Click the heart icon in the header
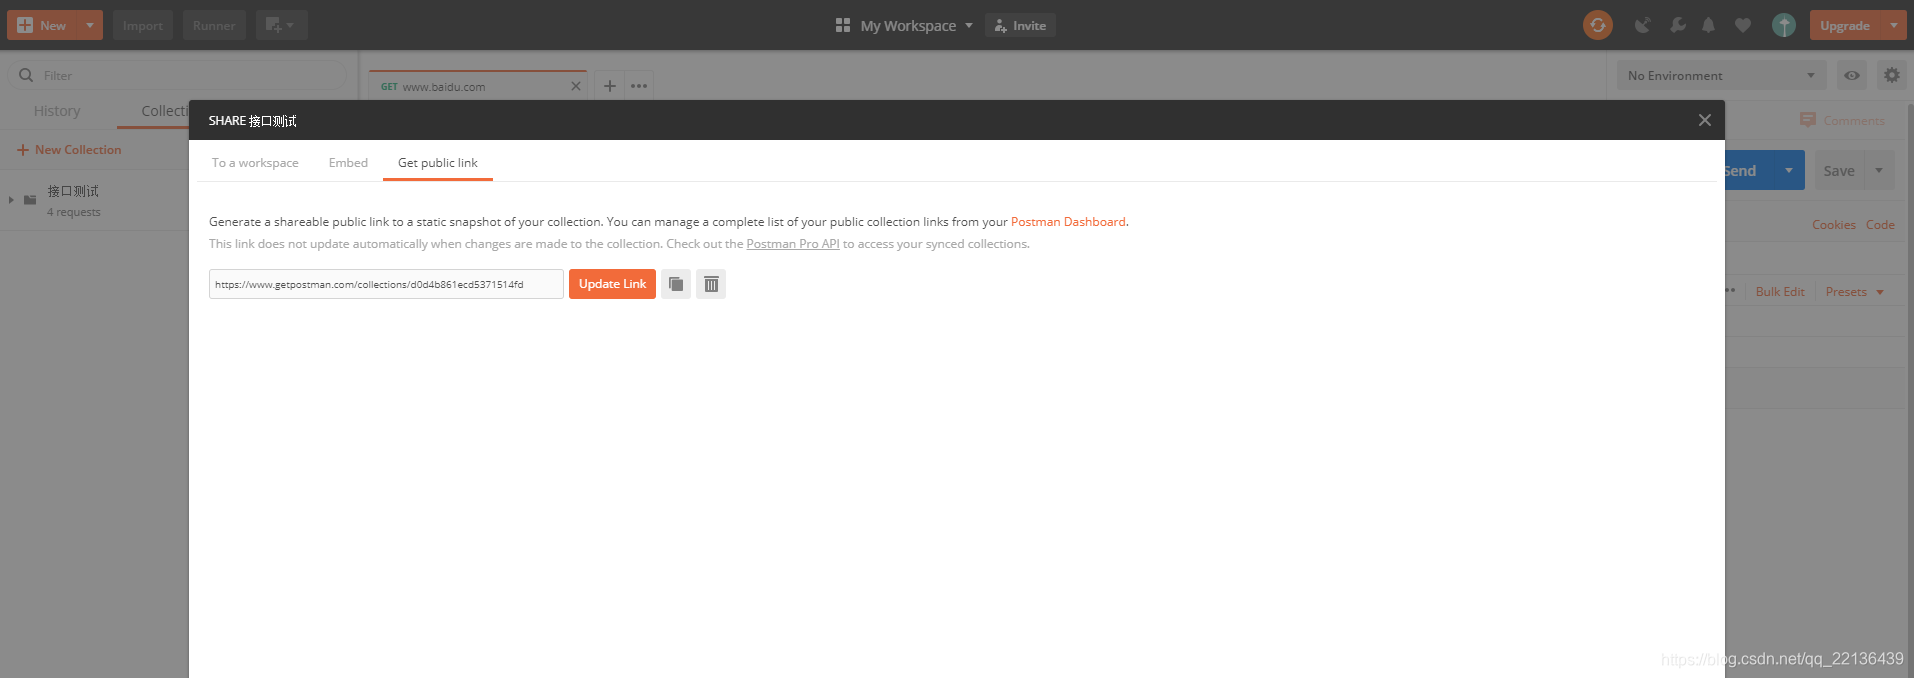The height and width of the screenshot is (678, 1914). 1743,25
